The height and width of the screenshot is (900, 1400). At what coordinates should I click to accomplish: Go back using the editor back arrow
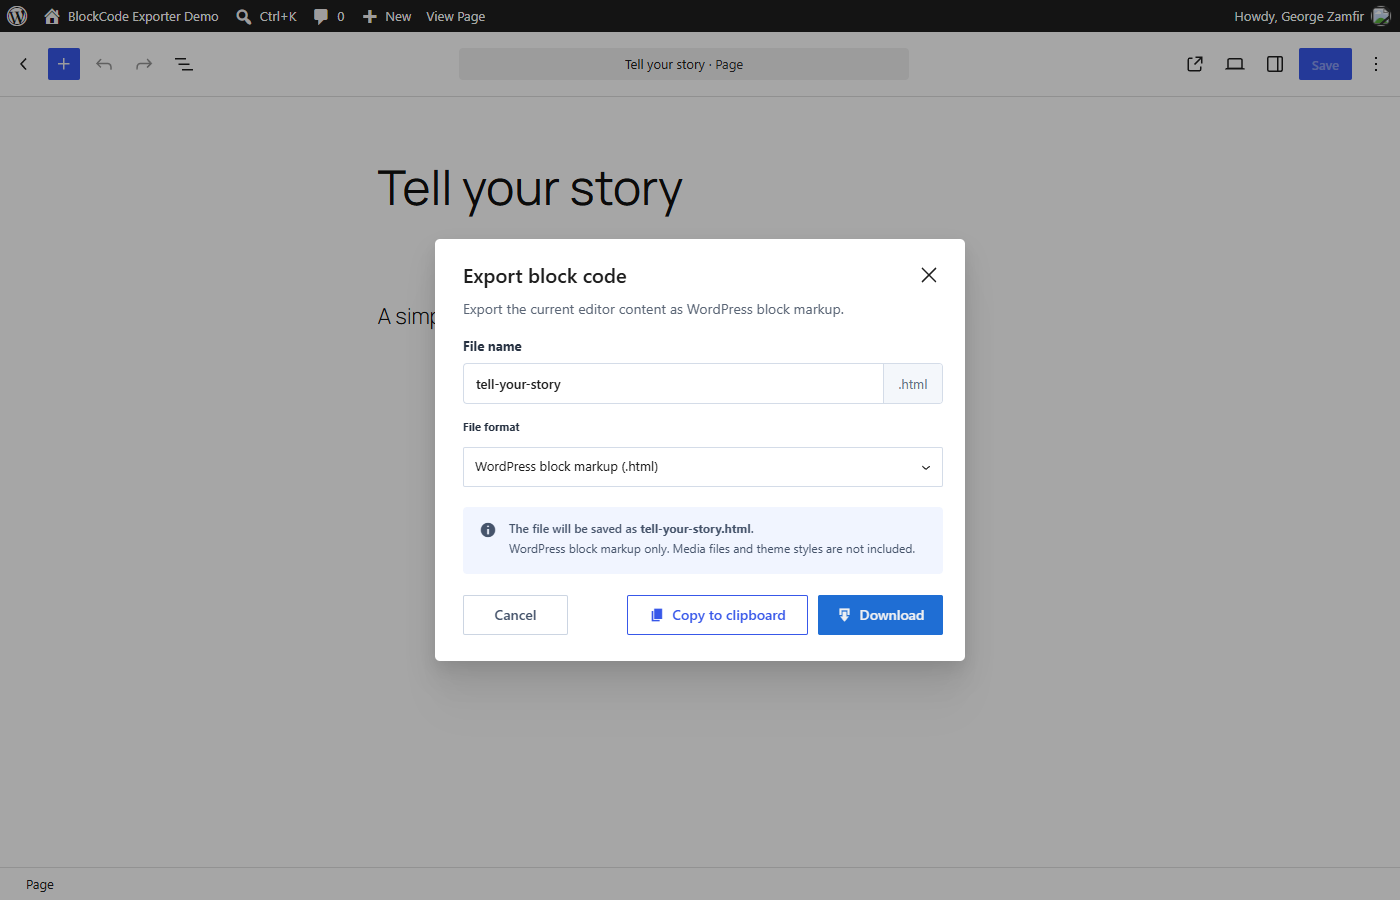tap(24, 64)
